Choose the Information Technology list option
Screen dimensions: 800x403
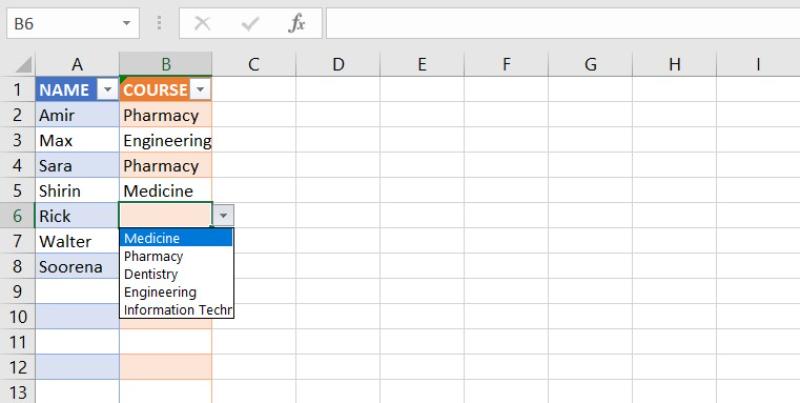click(x=175, y=310)
